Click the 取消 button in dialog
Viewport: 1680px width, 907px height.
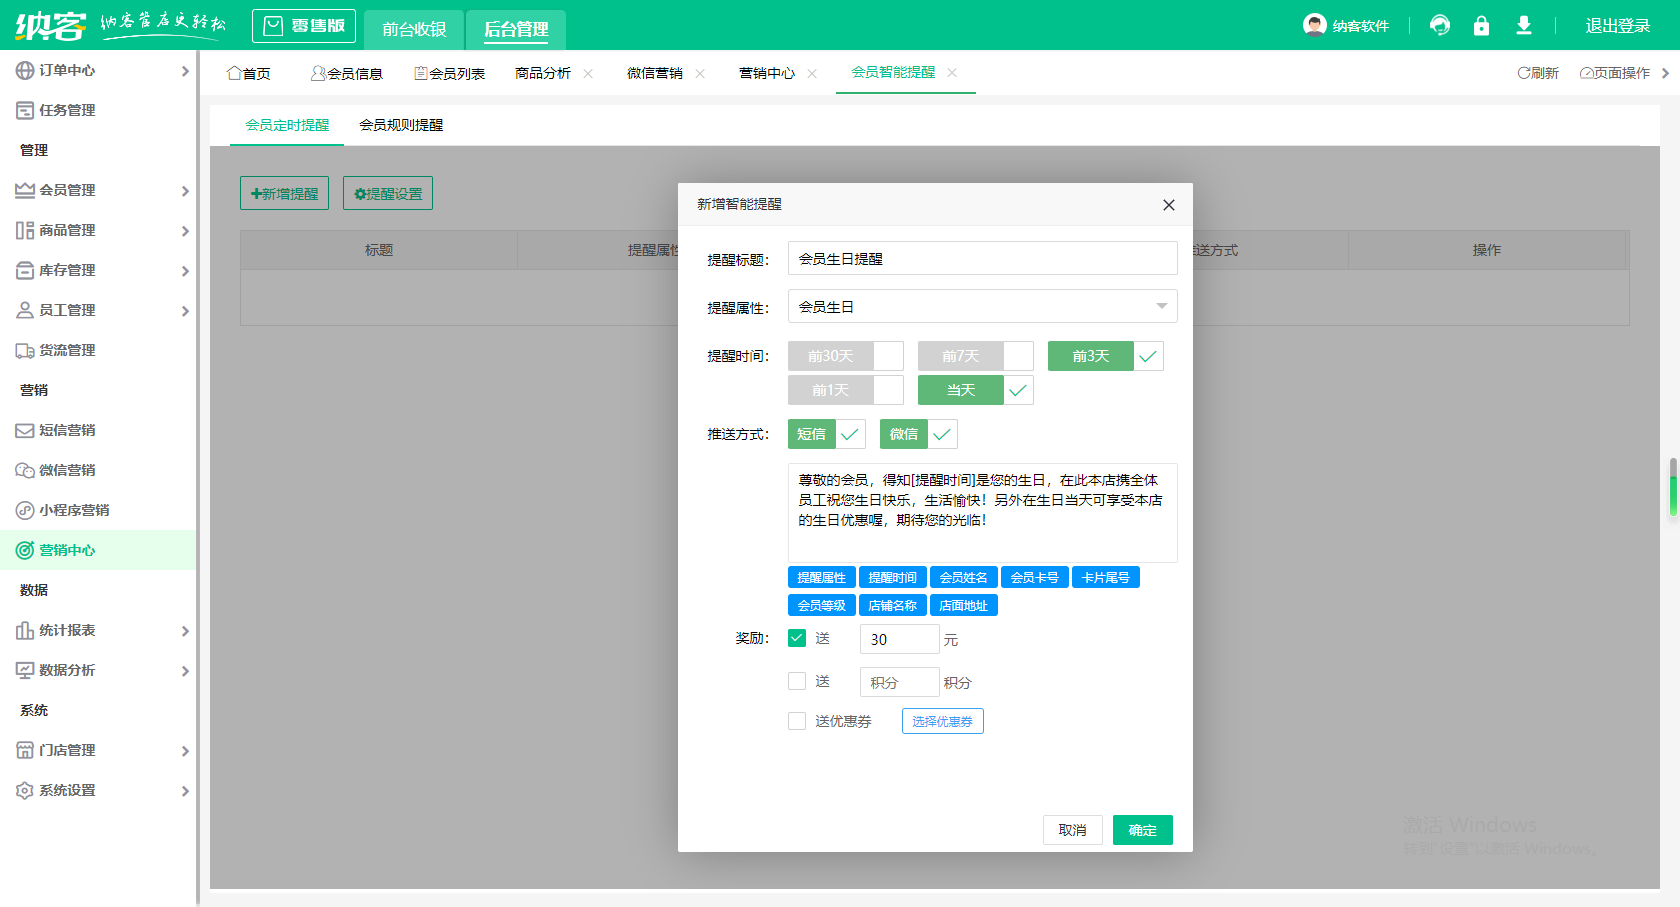pyautogui.click(x=1073, y=830)
